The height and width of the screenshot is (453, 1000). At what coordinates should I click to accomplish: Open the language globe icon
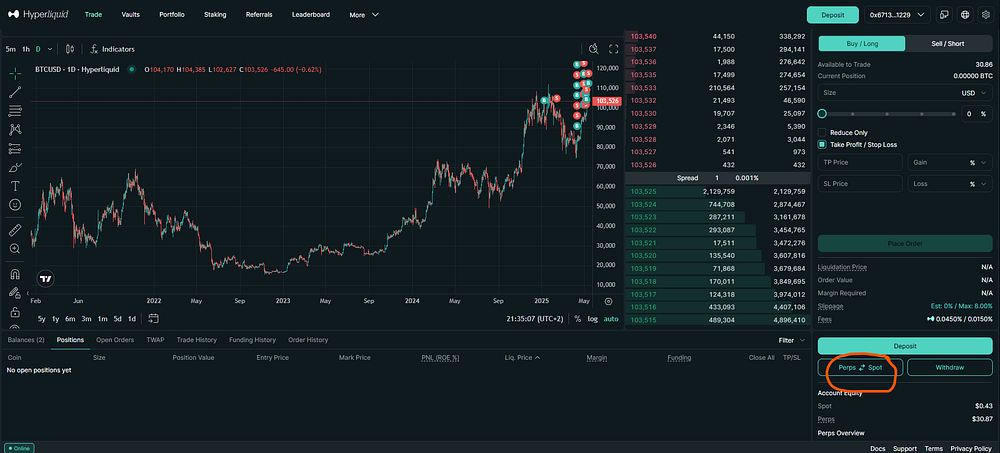click(x=965, y=15)
